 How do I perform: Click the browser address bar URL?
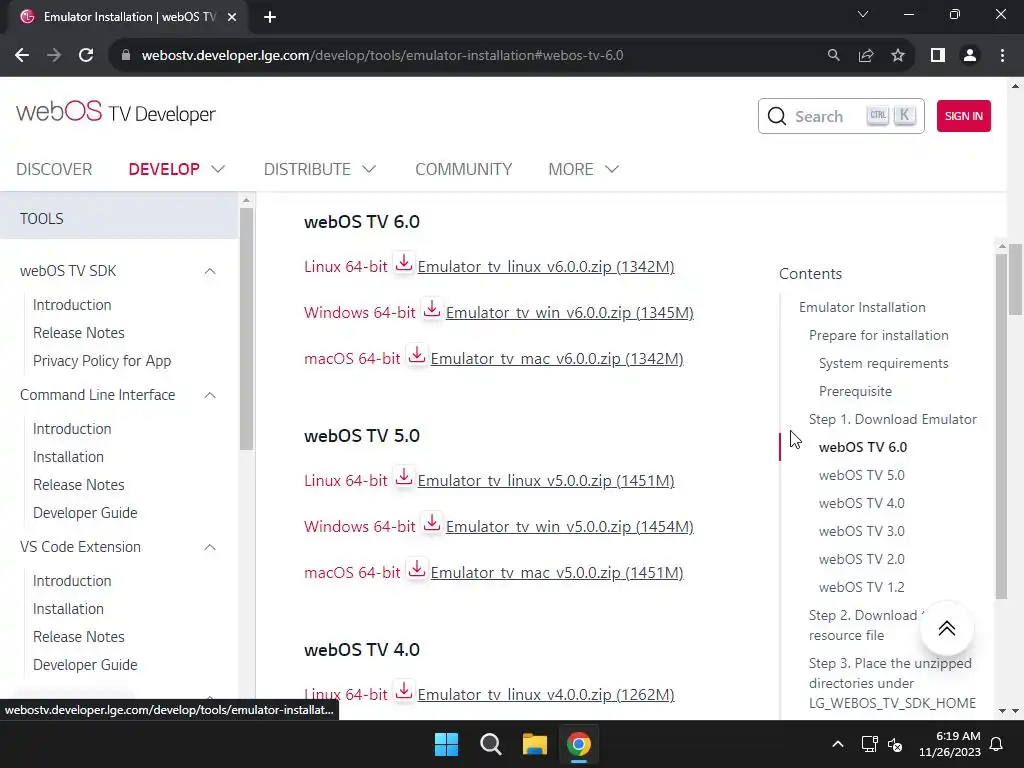pyautogui.click(x=383, y=56)
